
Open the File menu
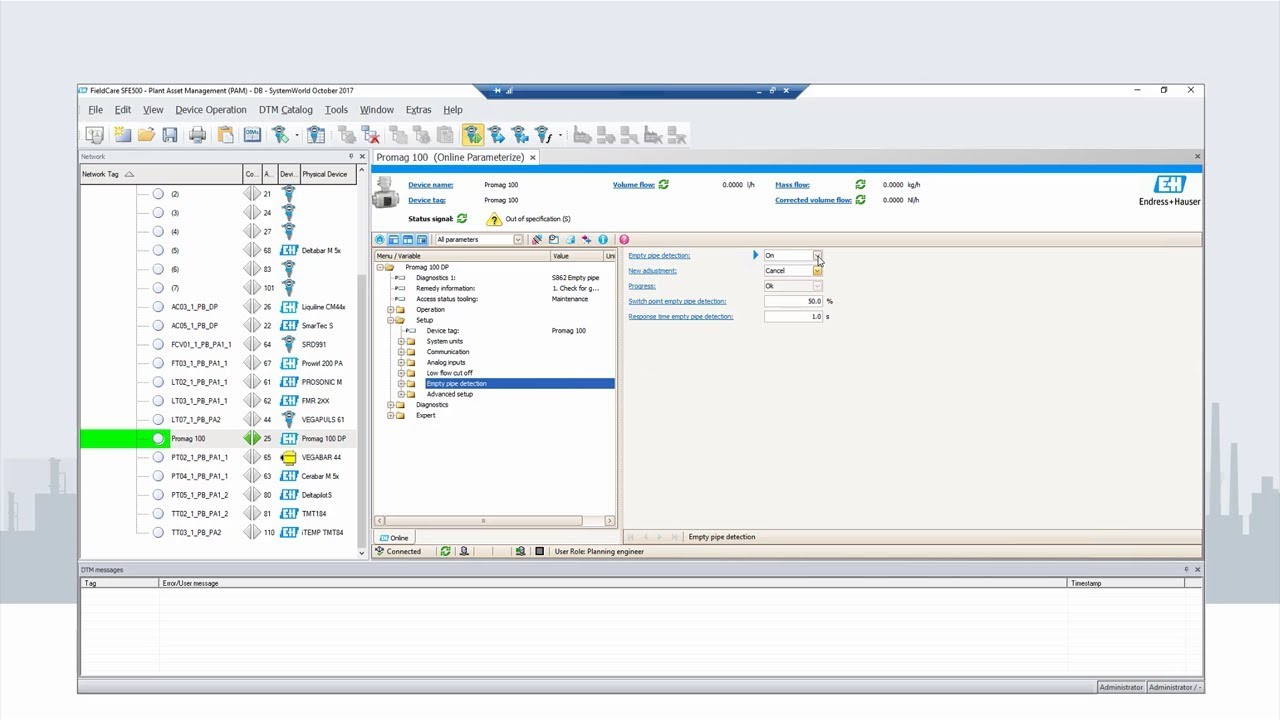pos(95,110)
